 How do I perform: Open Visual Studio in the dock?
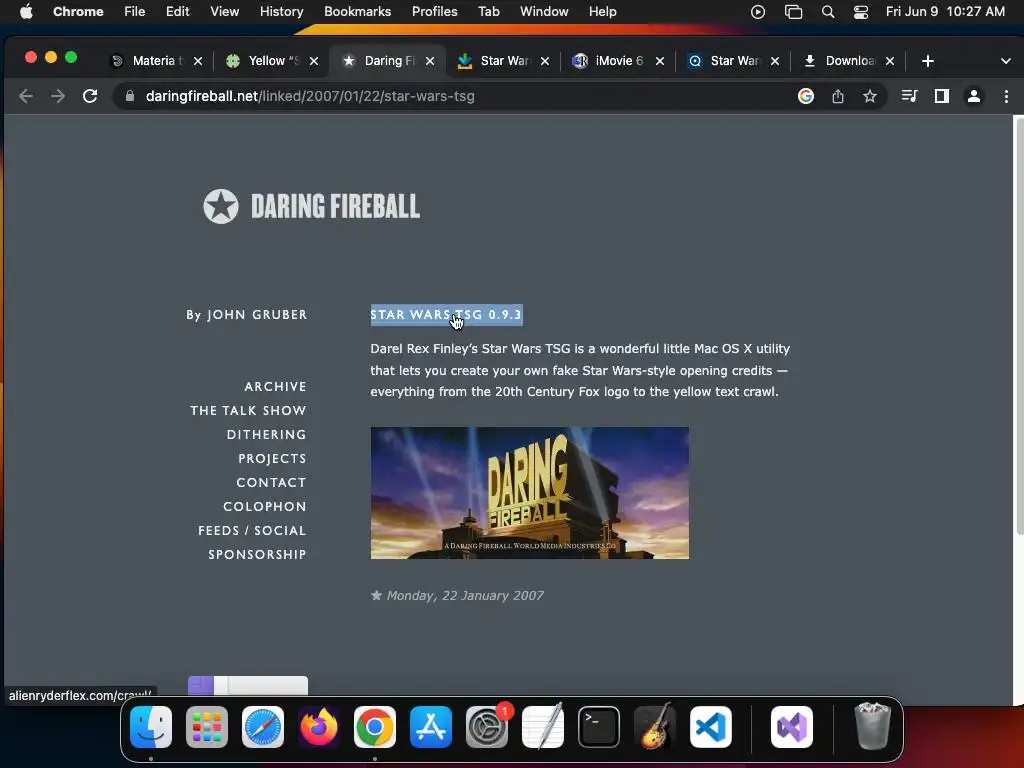[x=792, y=727]
